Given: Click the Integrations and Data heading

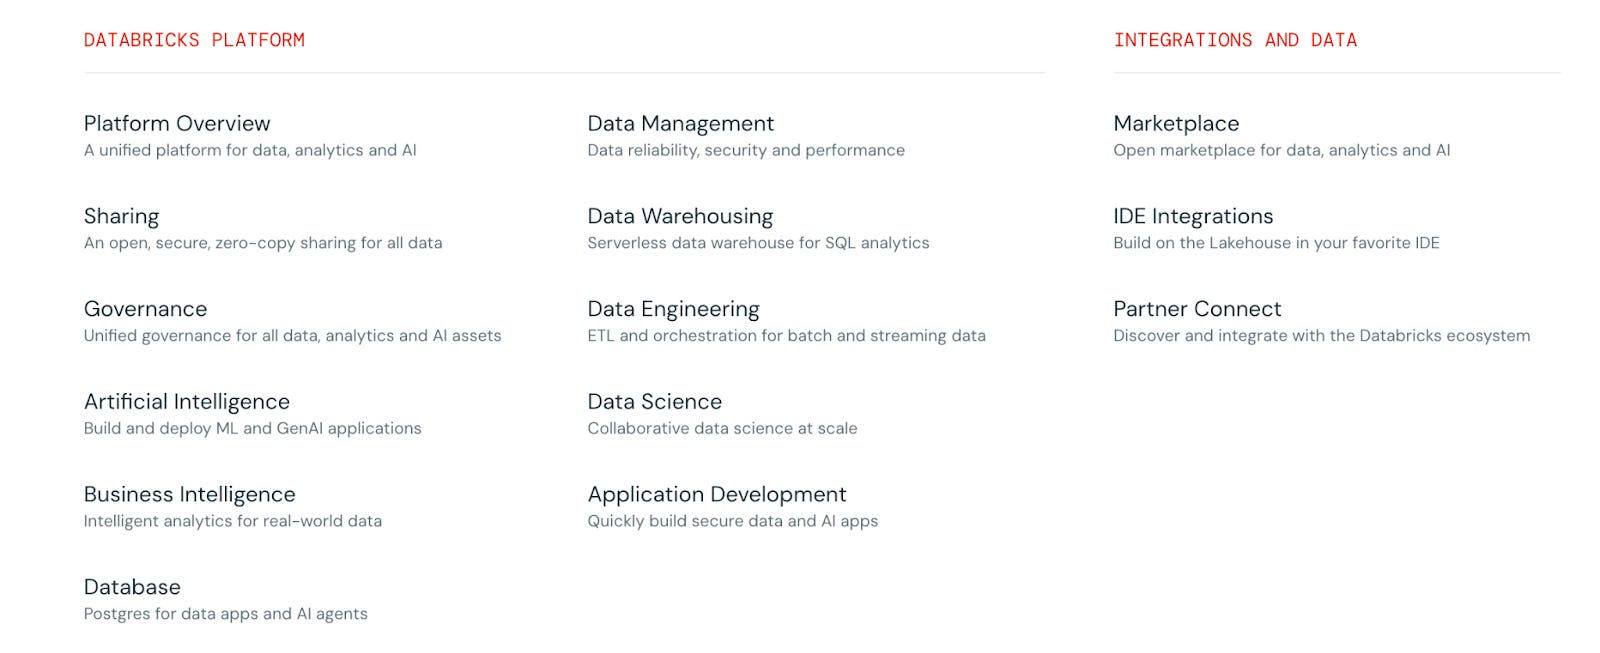Looking at the screenshot, I should (1235, 40).
